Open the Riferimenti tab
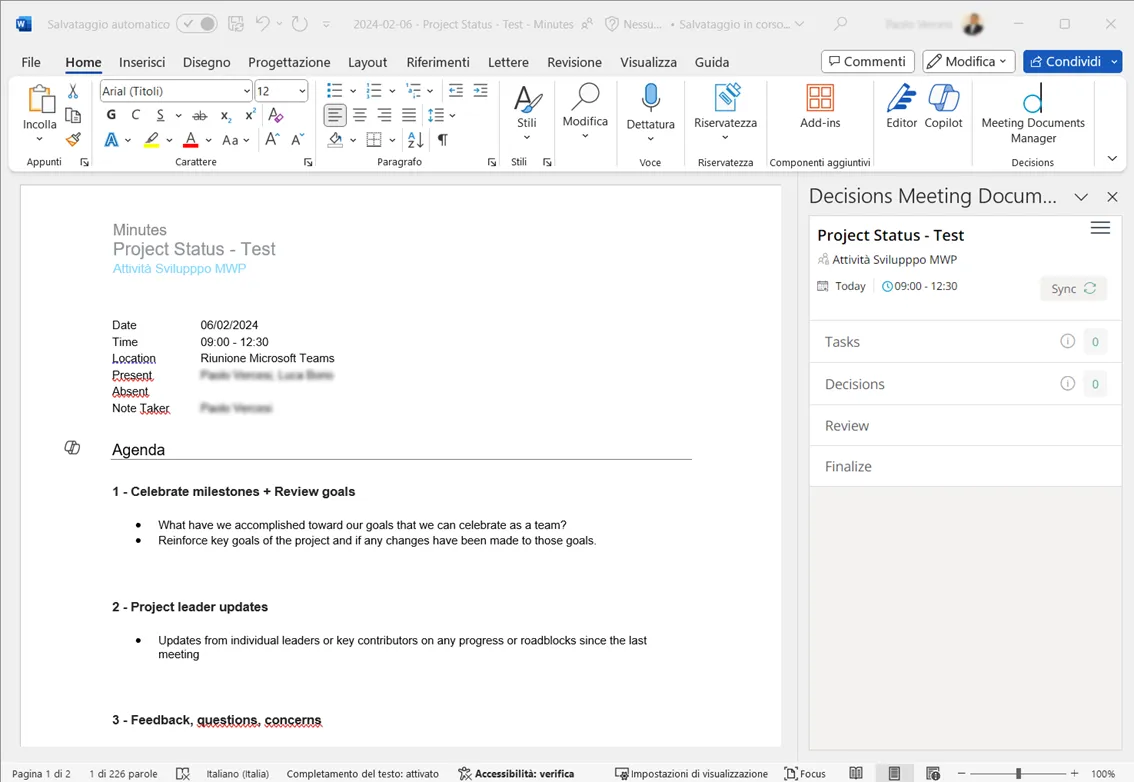This screenshot has height=782, width=1134. click(438, 62)
